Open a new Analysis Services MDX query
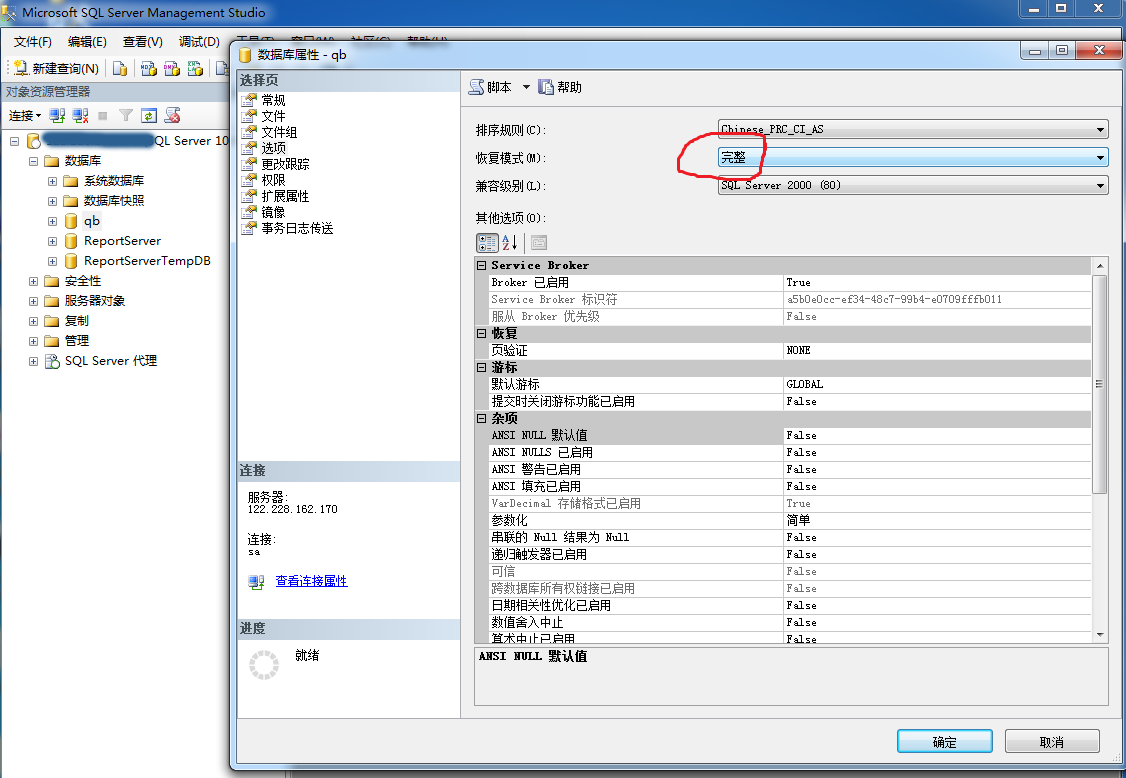Image resolution: width=1126 pixels, height=778 pixels. (x=149, y=68)
